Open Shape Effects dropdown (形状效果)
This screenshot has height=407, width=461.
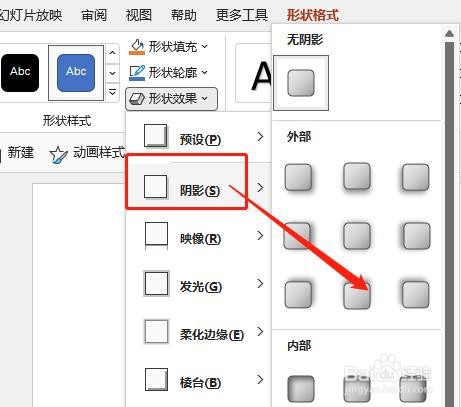(172, 99)
